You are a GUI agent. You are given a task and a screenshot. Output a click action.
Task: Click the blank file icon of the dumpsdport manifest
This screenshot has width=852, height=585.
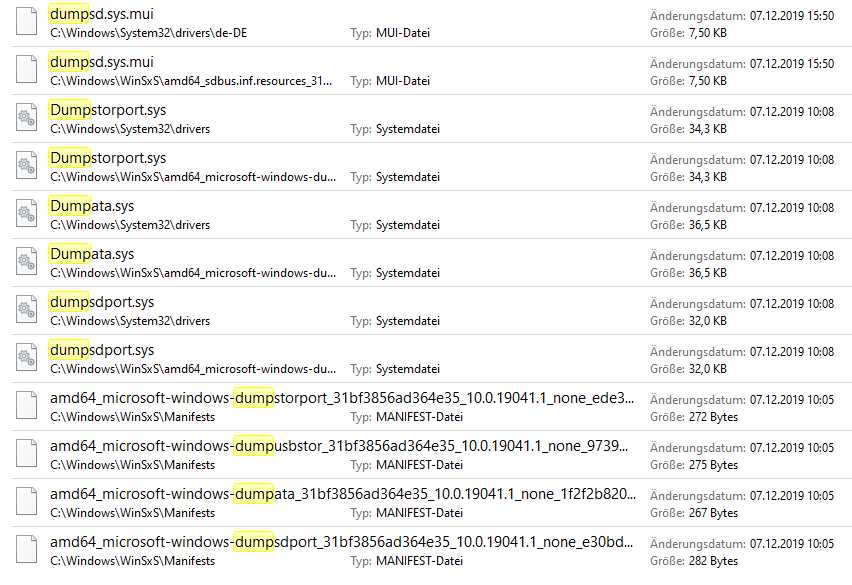tap(27, 549)
